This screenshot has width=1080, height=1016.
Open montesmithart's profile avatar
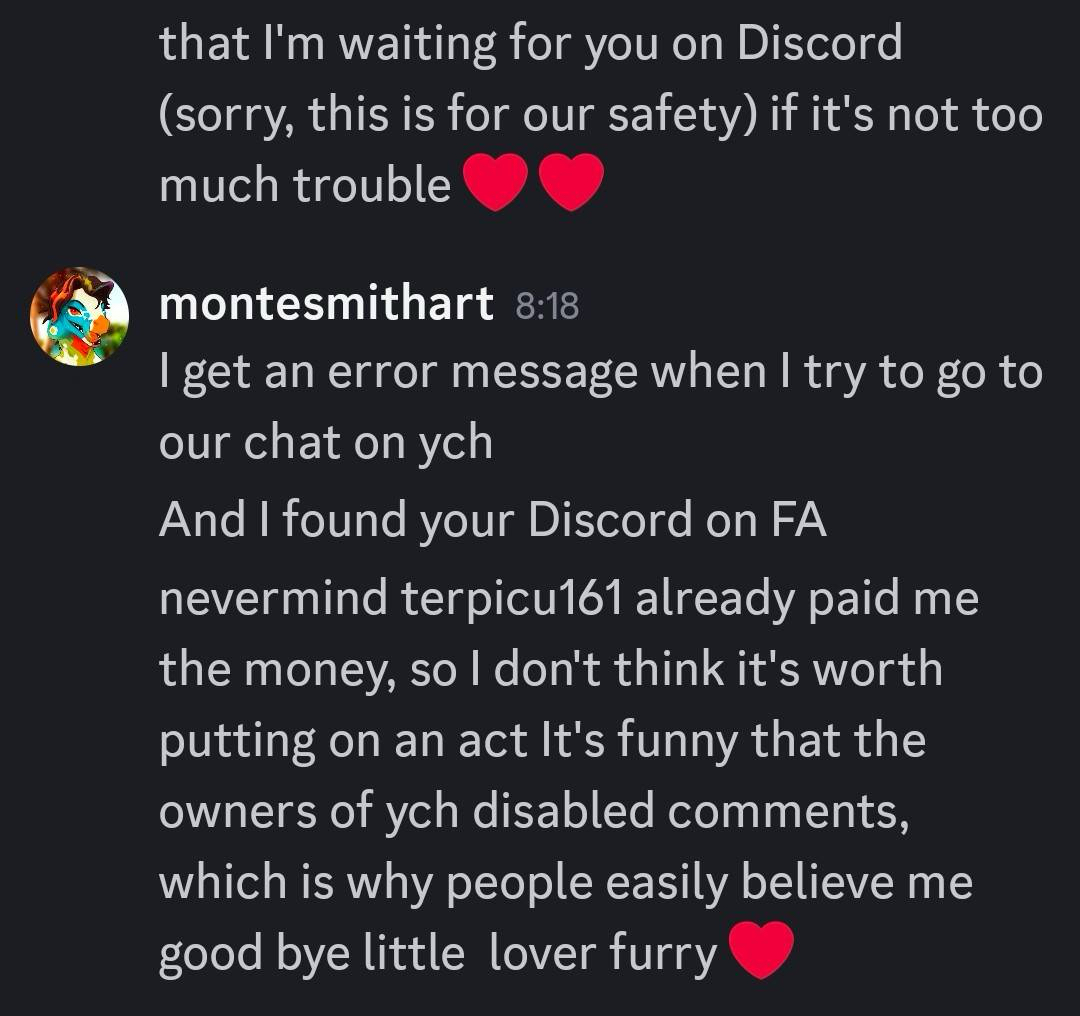pos(79,316)
